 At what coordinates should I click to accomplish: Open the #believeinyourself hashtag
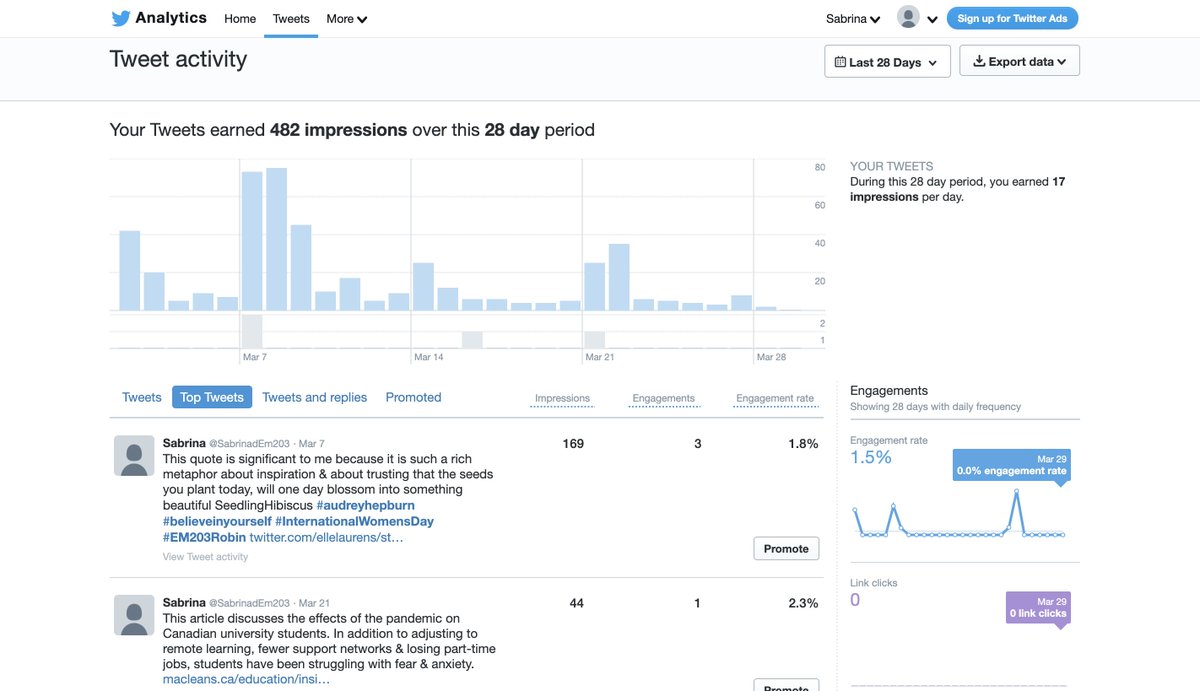(217, 522)
